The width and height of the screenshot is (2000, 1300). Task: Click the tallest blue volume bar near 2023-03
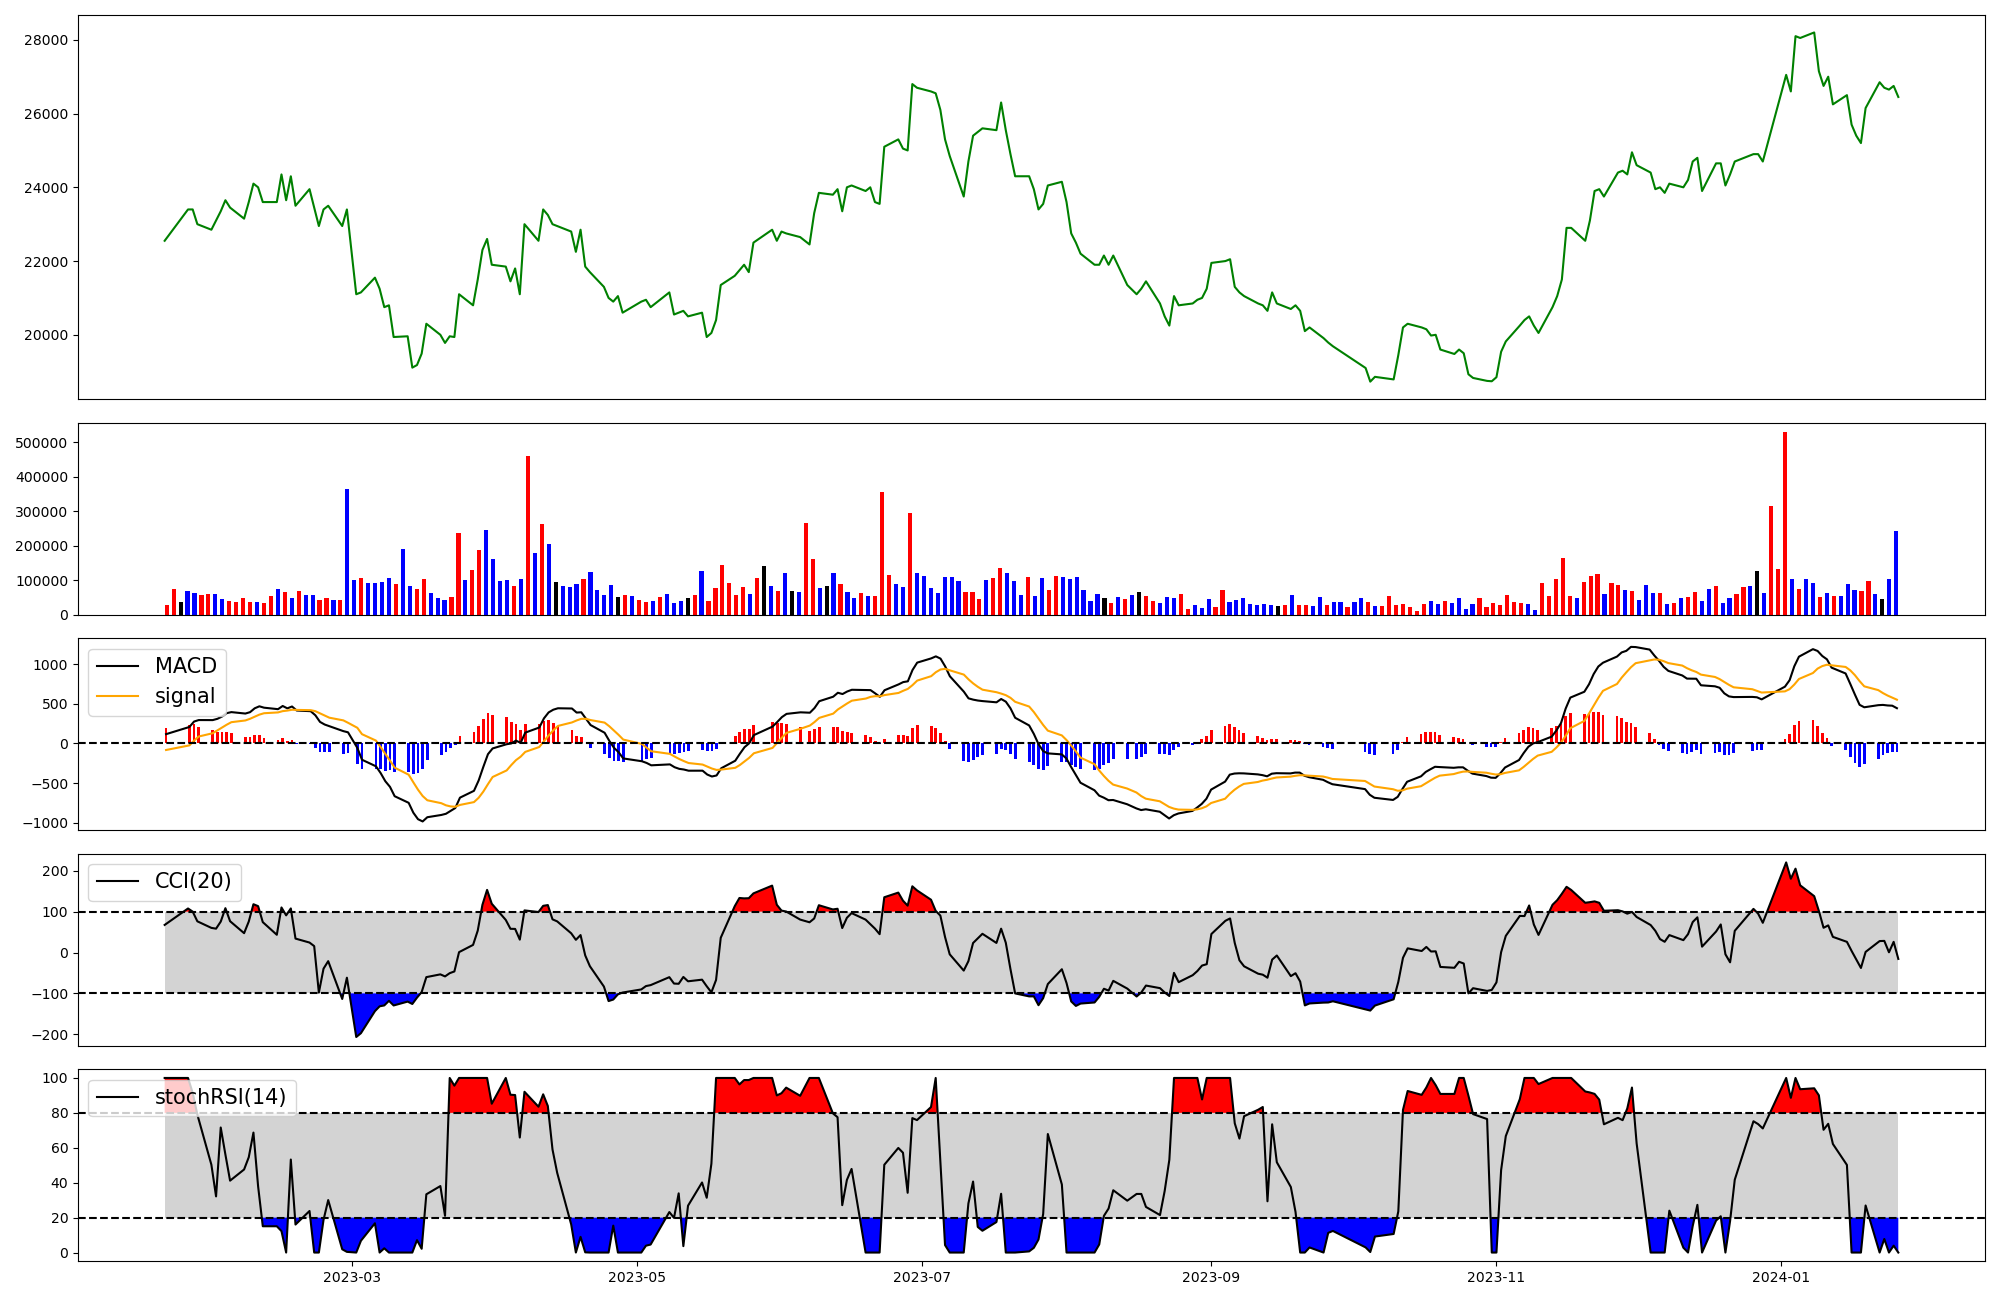tap(347, 551)
